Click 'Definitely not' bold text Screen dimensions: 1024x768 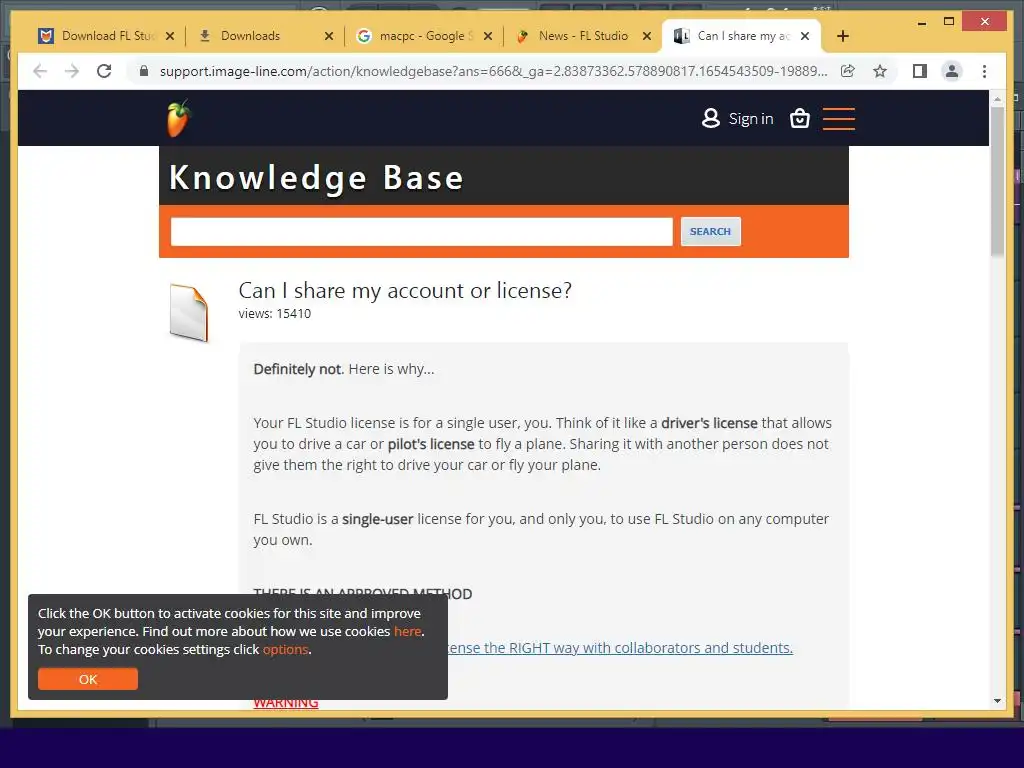pos(298,369)
